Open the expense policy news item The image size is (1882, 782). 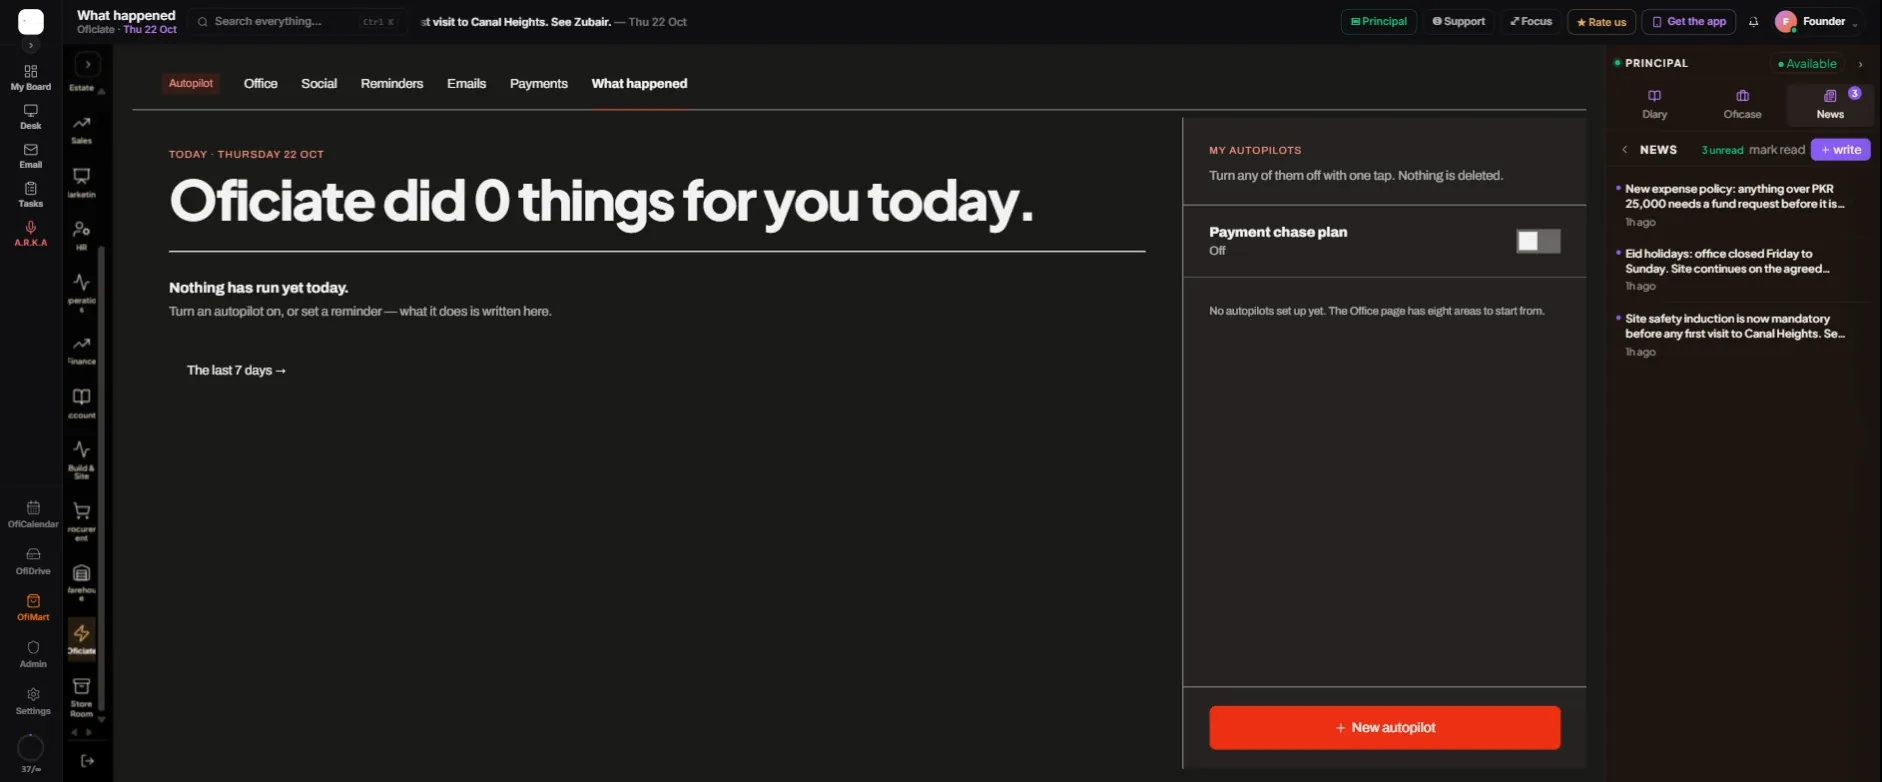(1740, 205)
